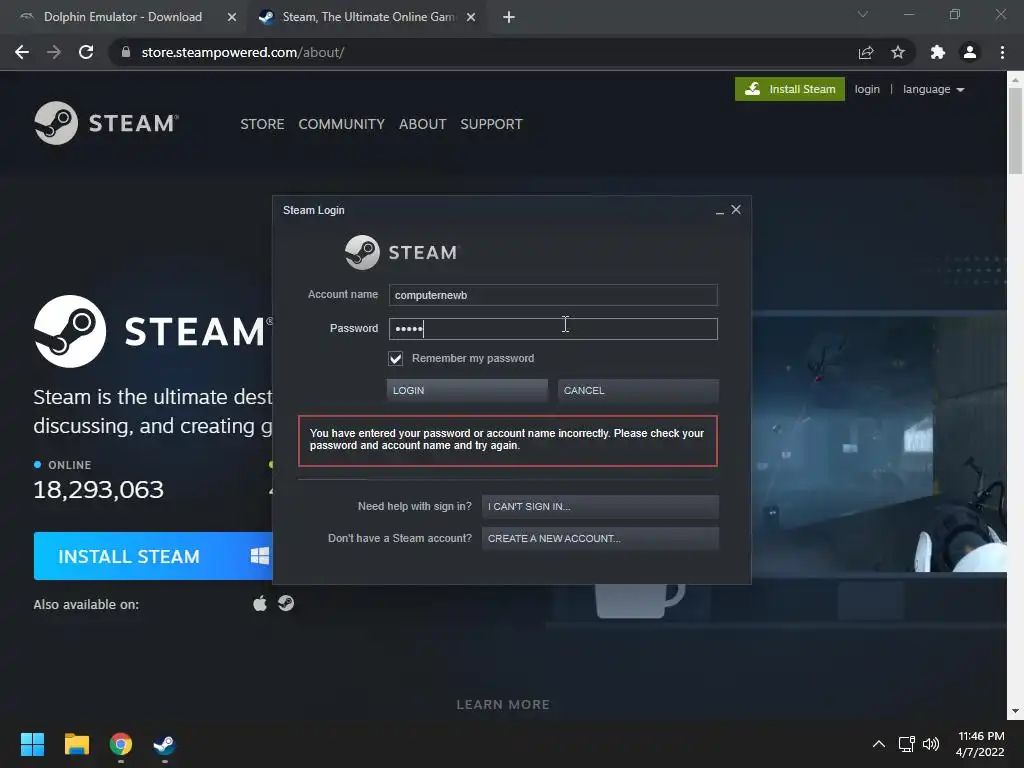Click the LOGIN button in Steam dialog
Image resolution: width=1024 pixels, height=768 pixels.
pos(467,391)
